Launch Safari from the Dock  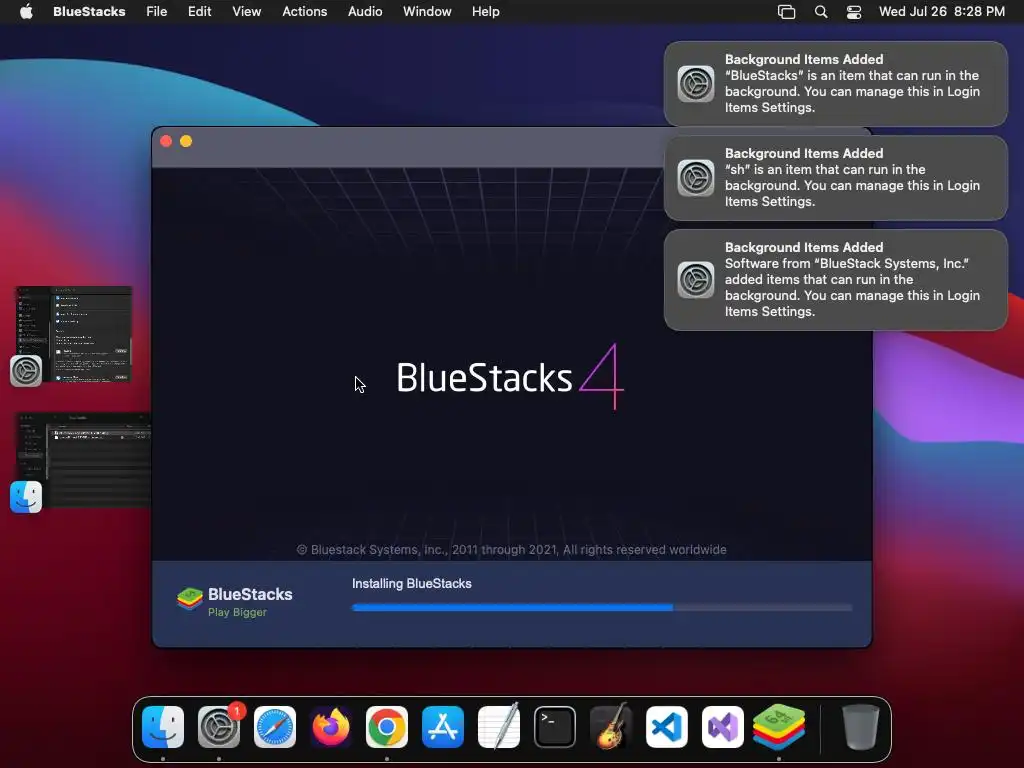click(x=275, y=727)
